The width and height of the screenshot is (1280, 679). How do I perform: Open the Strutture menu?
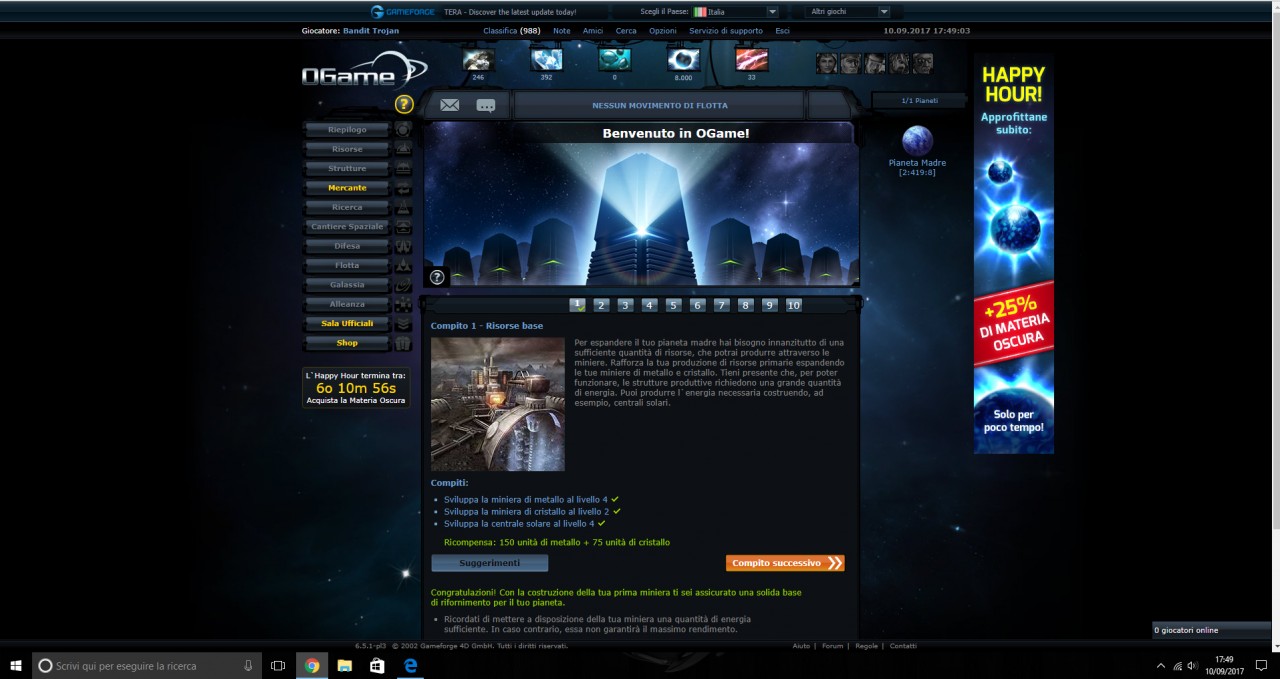(x=347, y=169)
